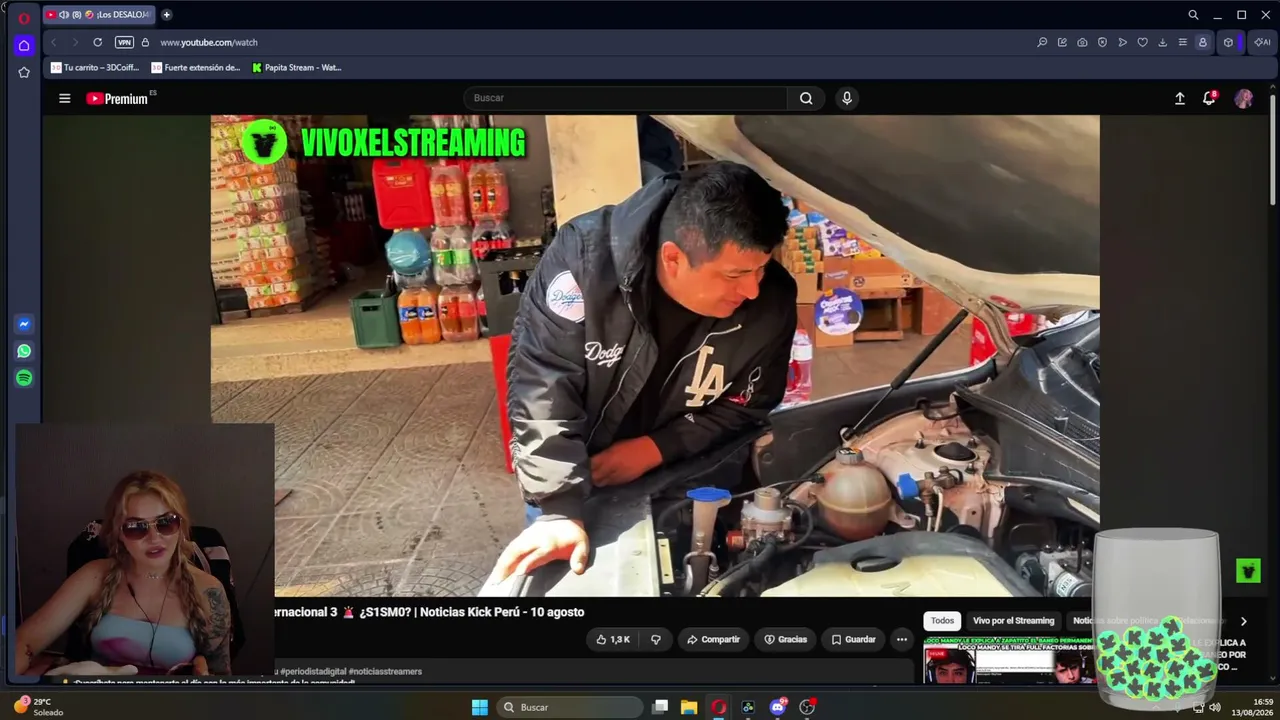1280x720 pixels.
Task: Open the YouTube upload create button
Action: point(1180,98)
